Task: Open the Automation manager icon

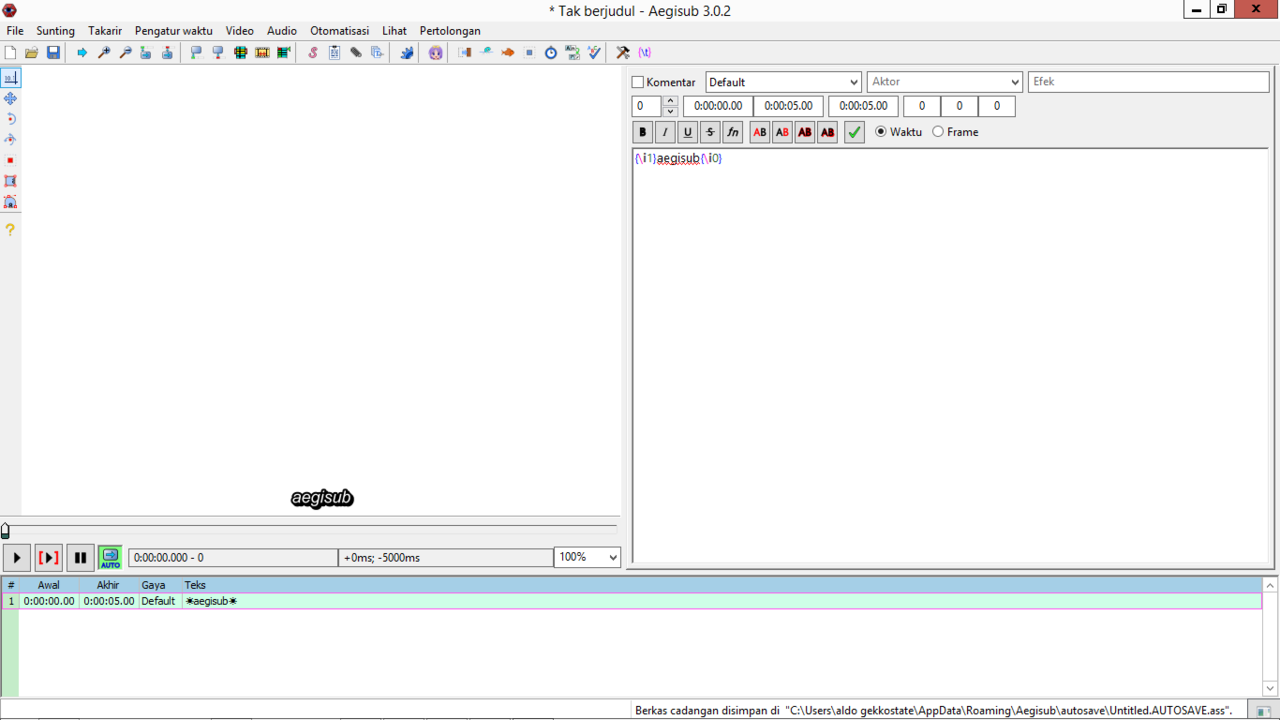Action: tap(407, 52)
